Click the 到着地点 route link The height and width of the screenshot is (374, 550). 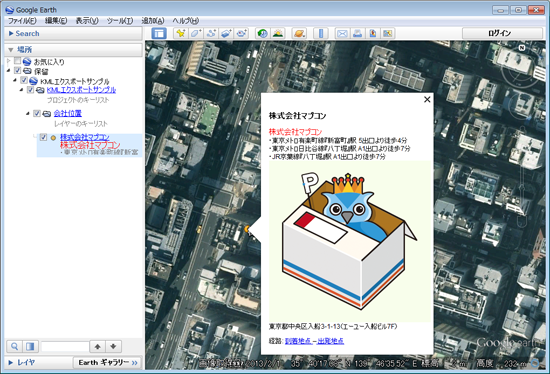point(298,341)
